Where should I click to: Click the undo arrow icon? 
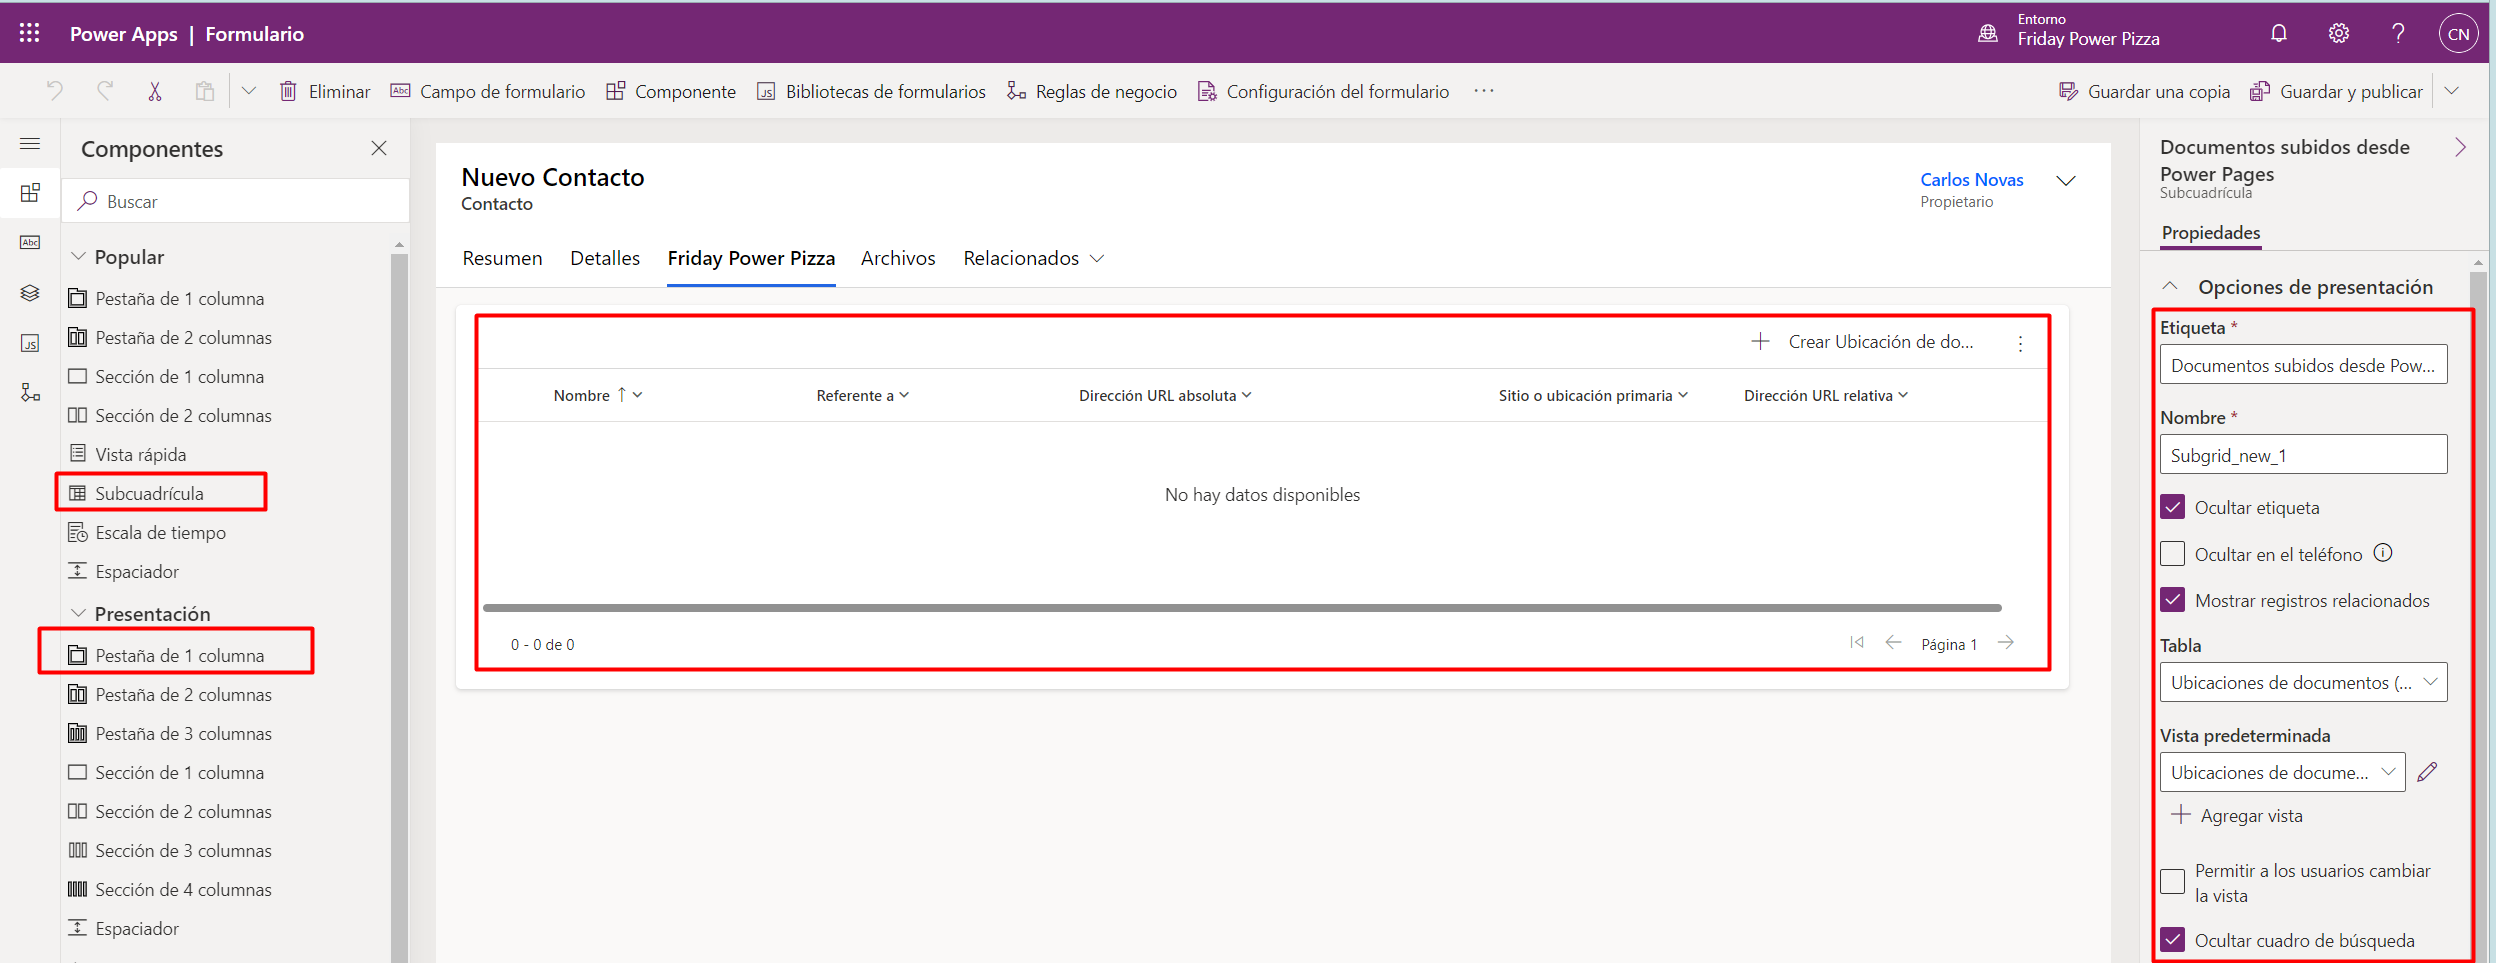point(55,91)
